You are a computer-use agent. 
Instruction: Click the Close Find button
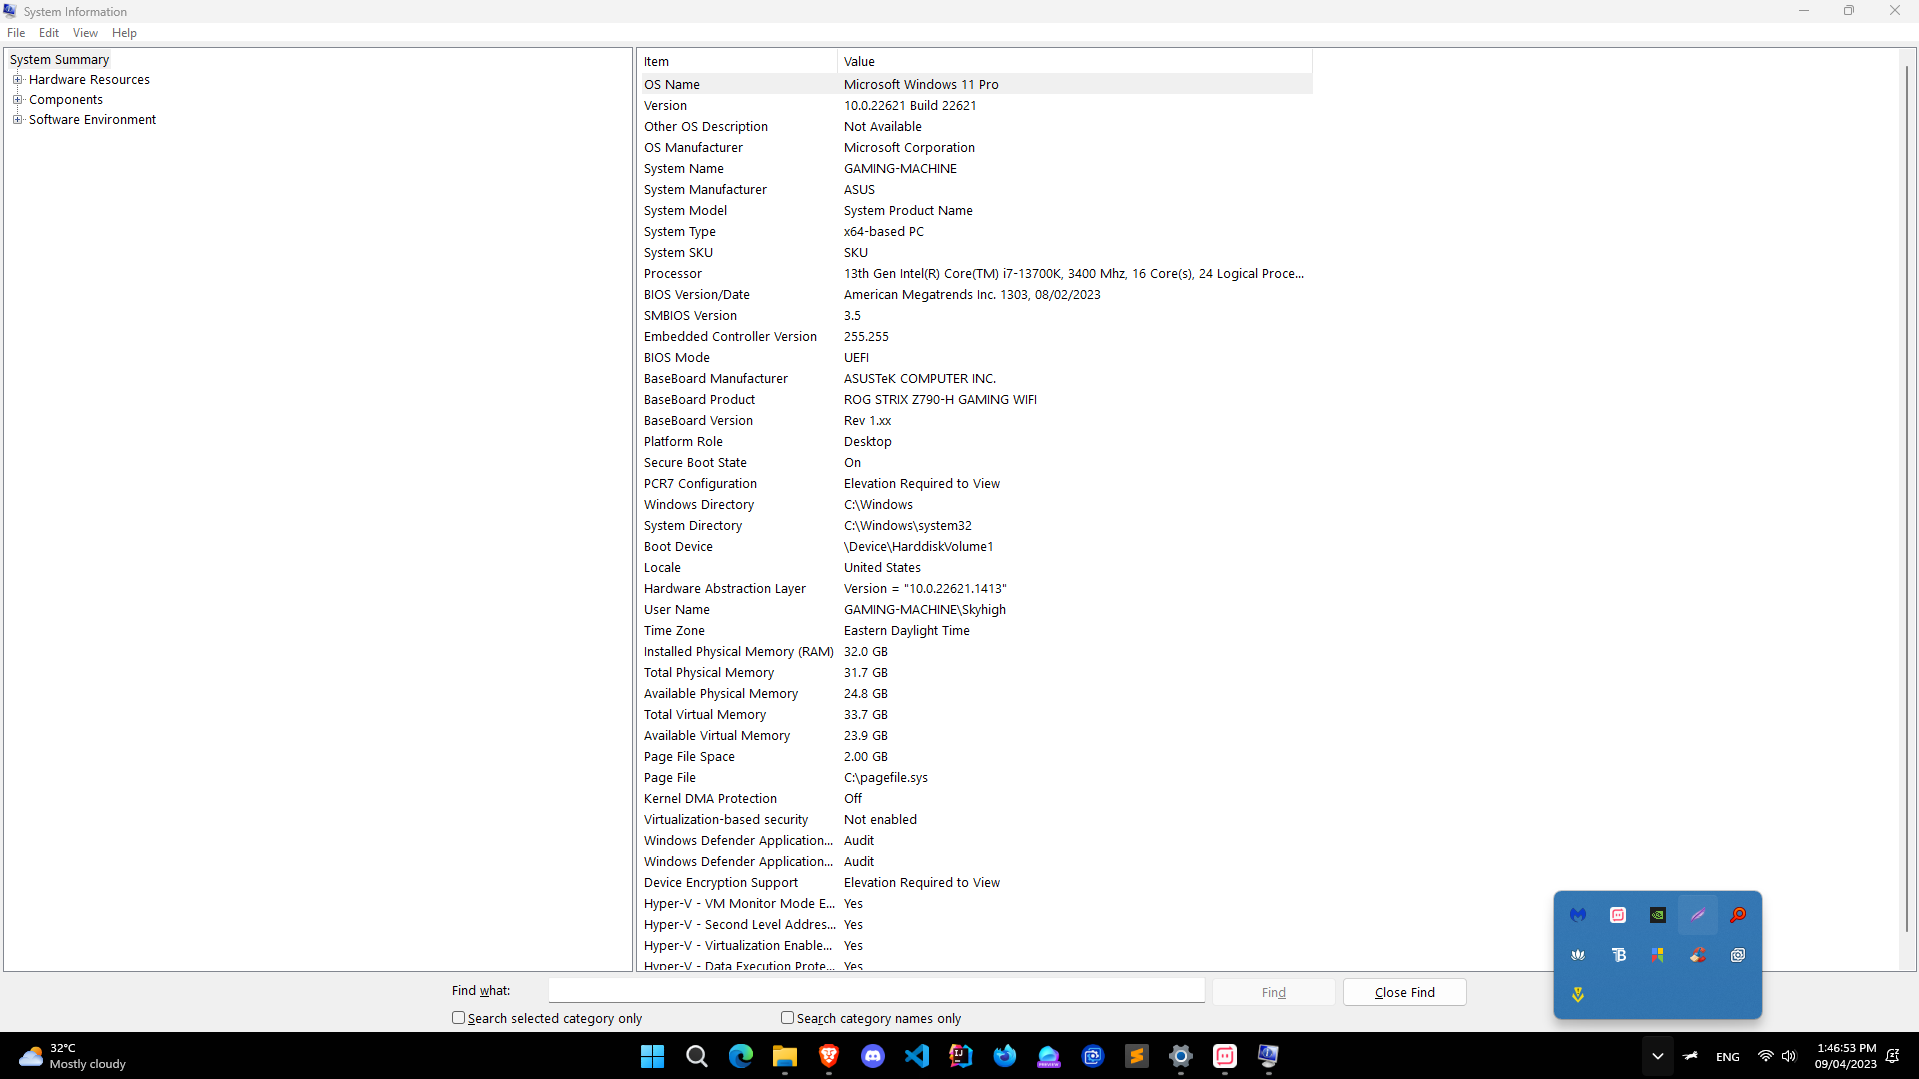pos(1404,992)
